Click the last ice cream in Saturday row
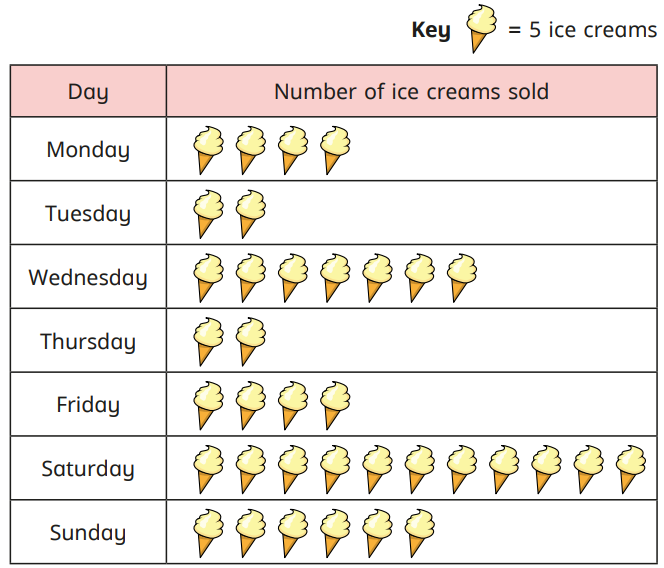The width and height of the screenshot is (664, 568). [x=630, y=468]
